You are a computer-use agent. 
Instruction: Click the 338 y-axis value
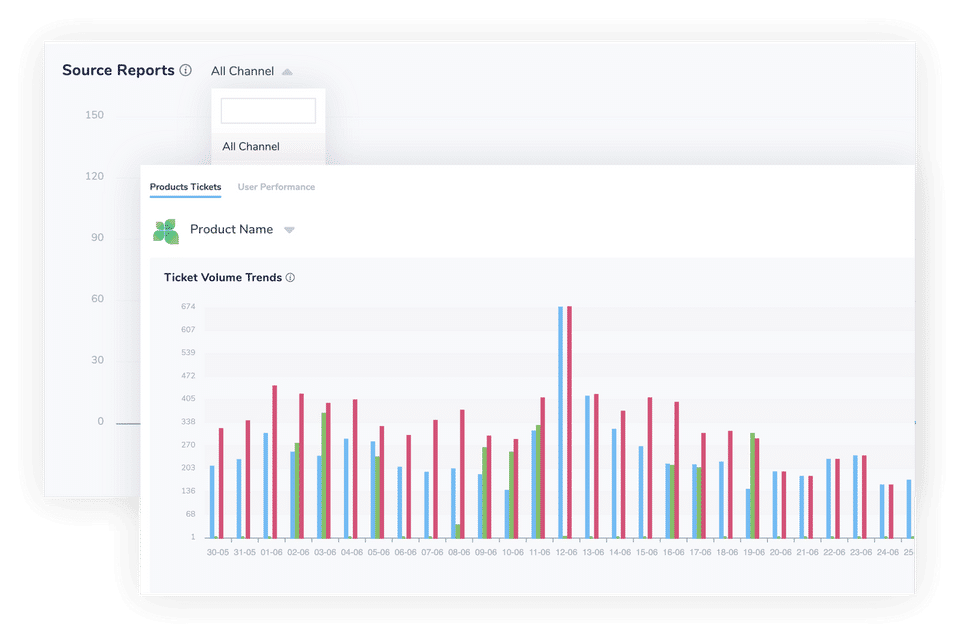click(188, 422)
